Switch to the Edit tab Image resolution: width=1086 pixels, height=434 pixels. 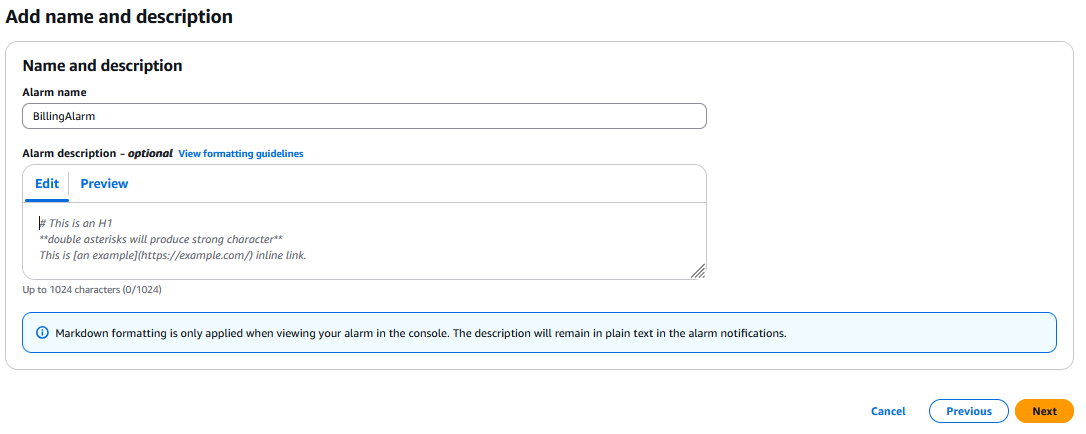point(47,184)
